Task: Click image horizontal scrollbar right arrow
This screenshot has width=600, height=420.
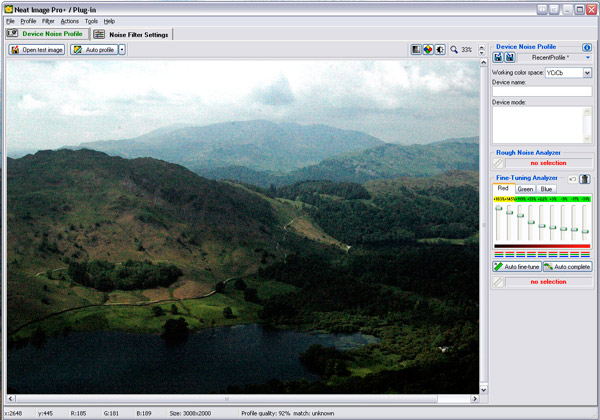Action: (475, 399)
